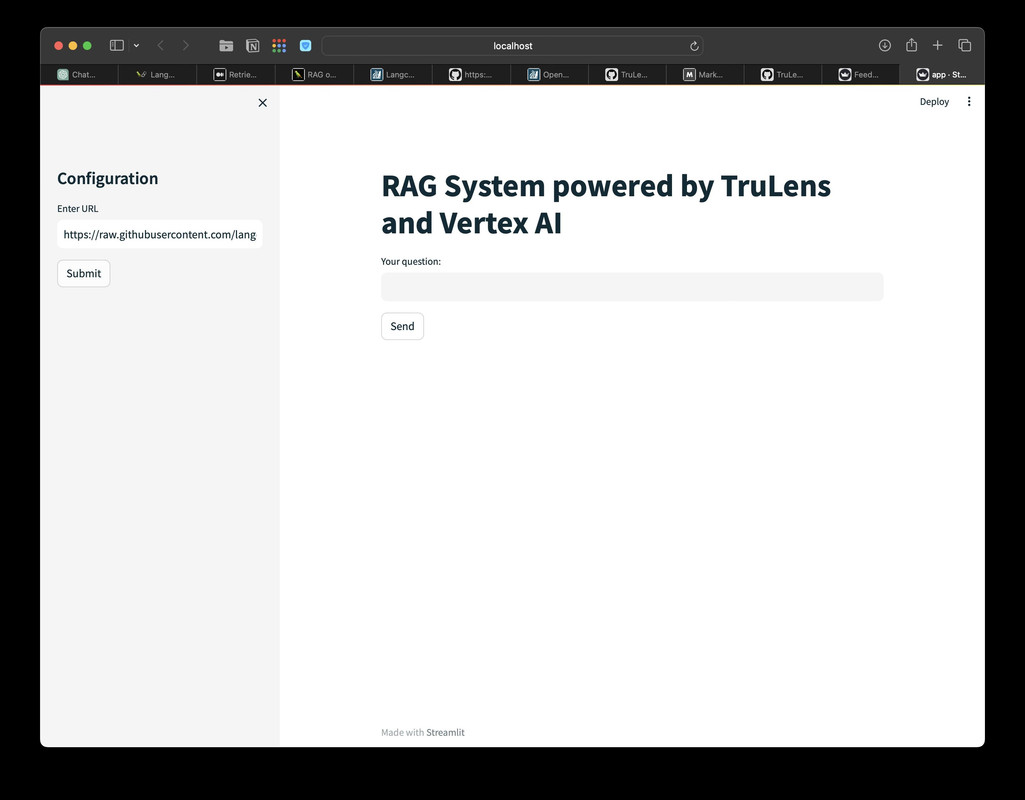Image resolution: width=1025 pixels, height=800 pixels.
Task: Focus the localhost address bar
Action: (512, 46)
